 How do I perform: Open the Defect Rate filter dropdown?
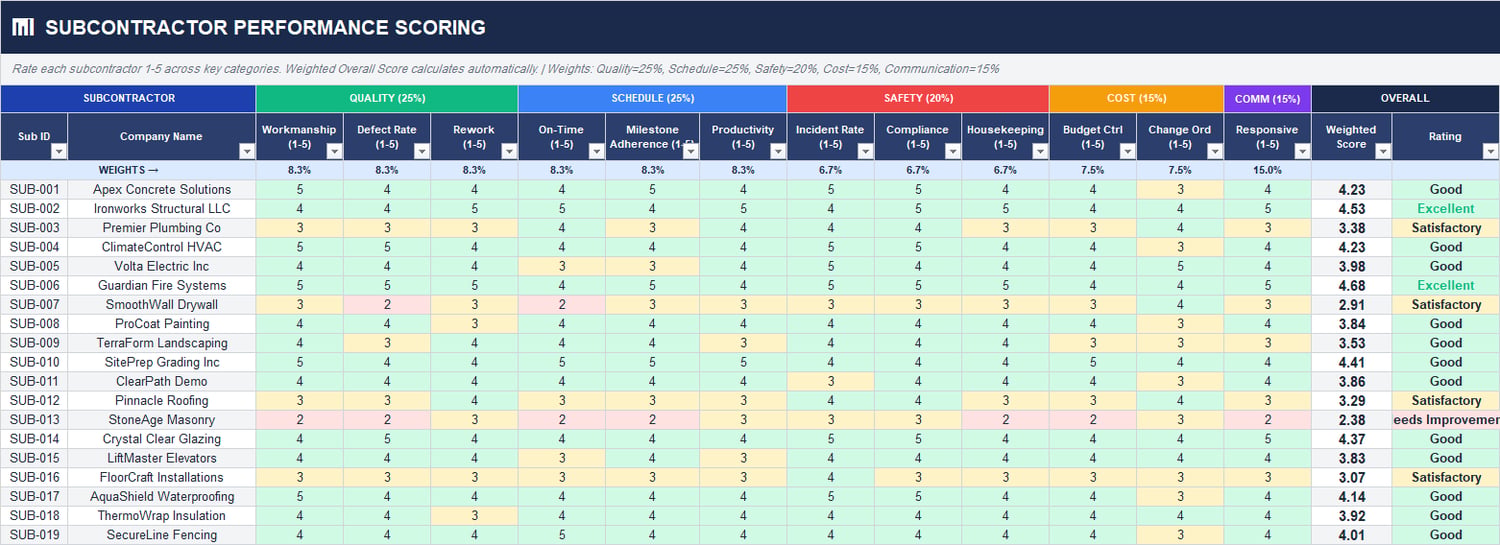point(421,151)
